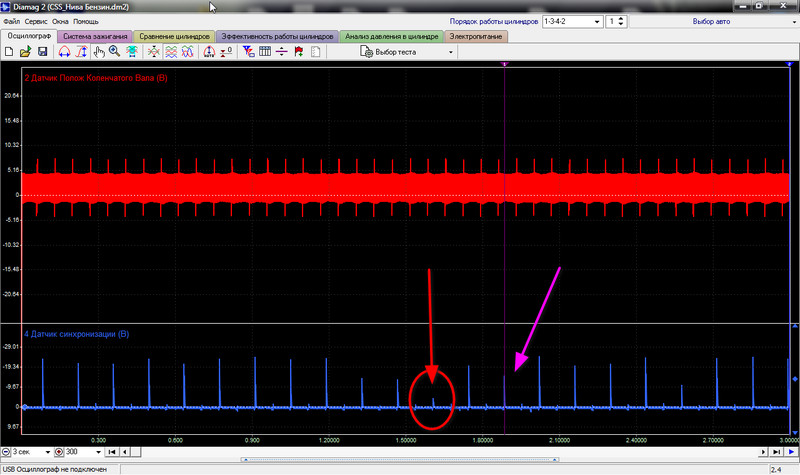Save the recording with the floppy disk icon

tap(42, 52)
